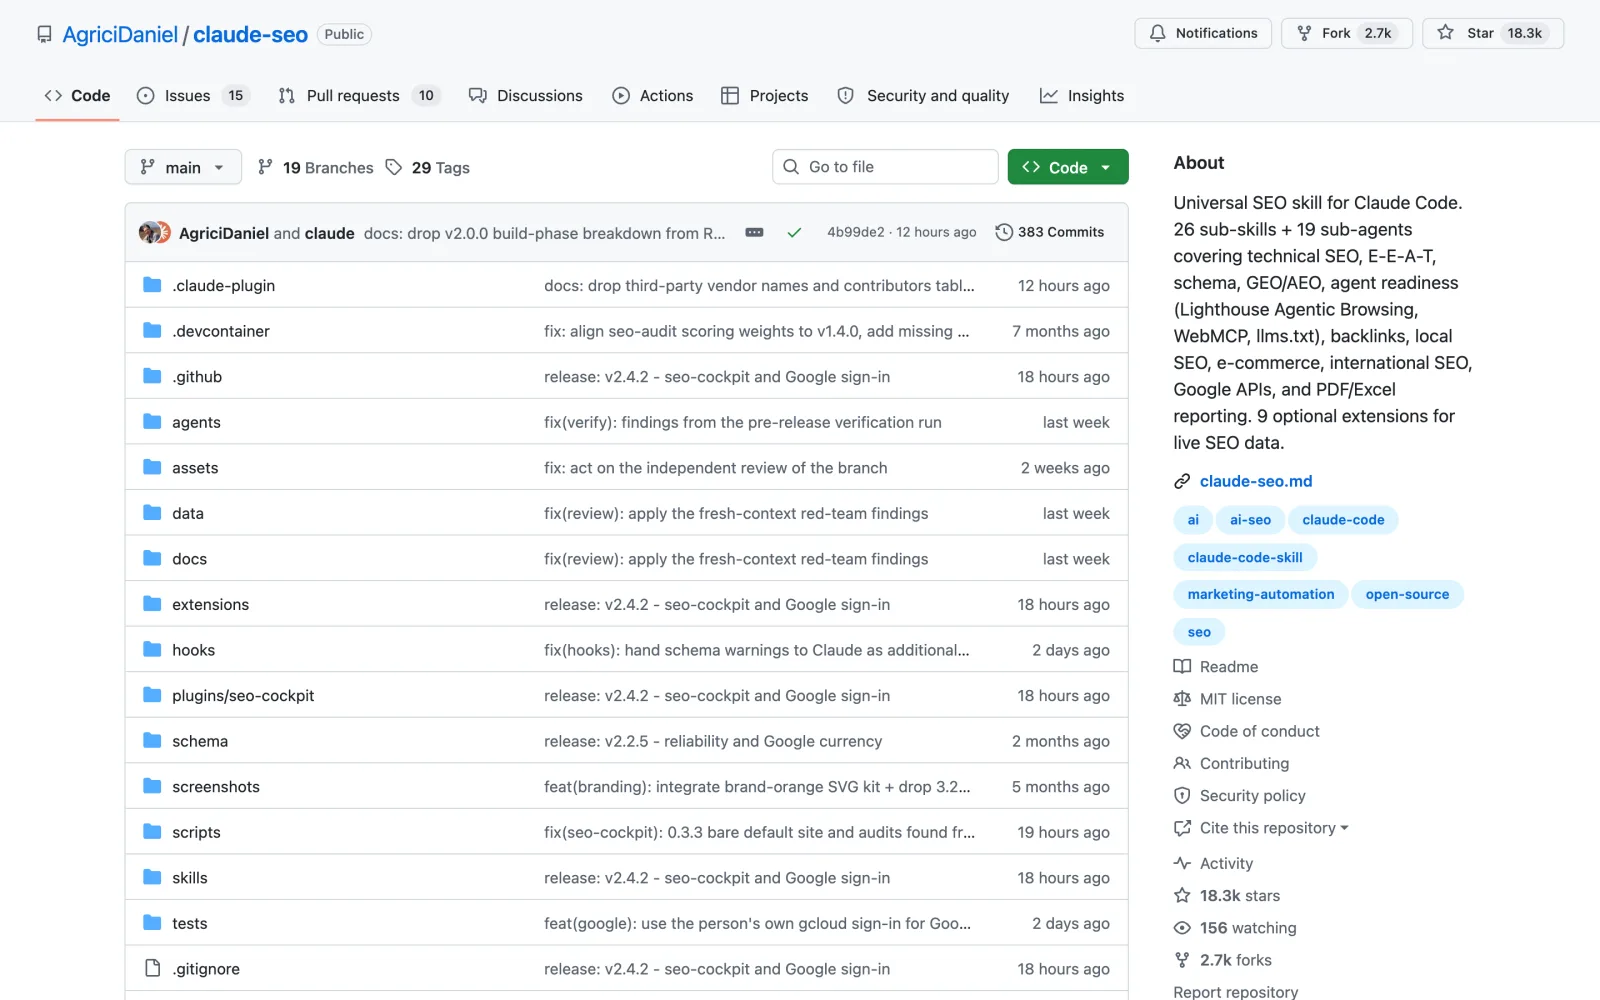Expand the Cite this repository dropdown

[x=1274, y=828]
